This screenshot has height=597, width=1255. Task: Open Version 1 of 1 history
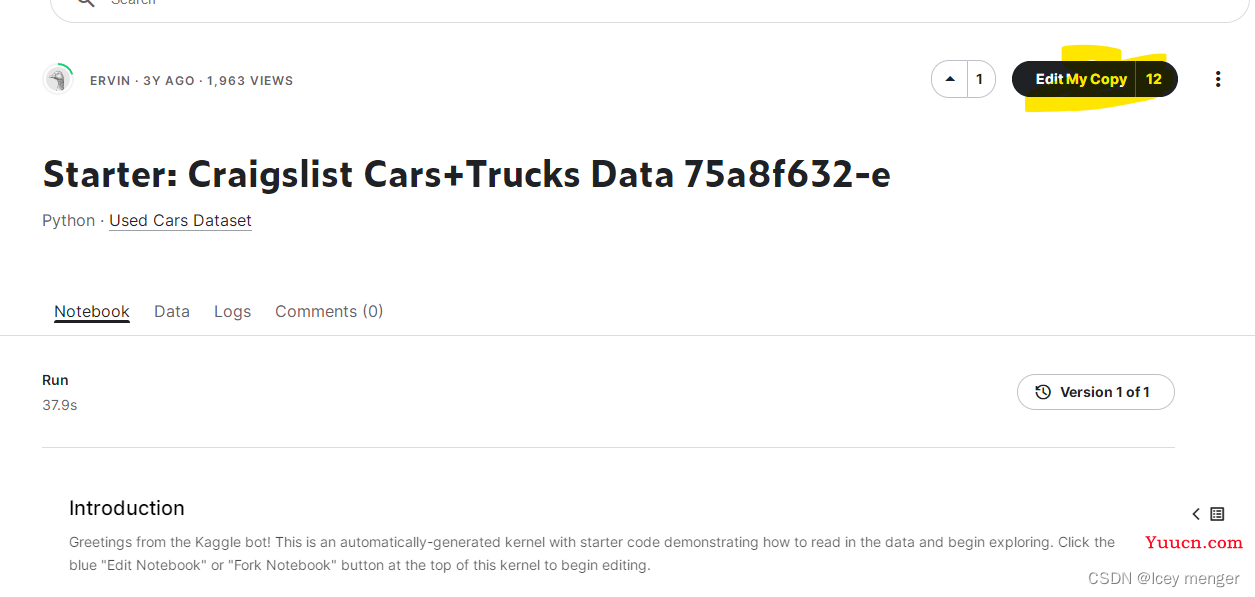pos(1096,392)
